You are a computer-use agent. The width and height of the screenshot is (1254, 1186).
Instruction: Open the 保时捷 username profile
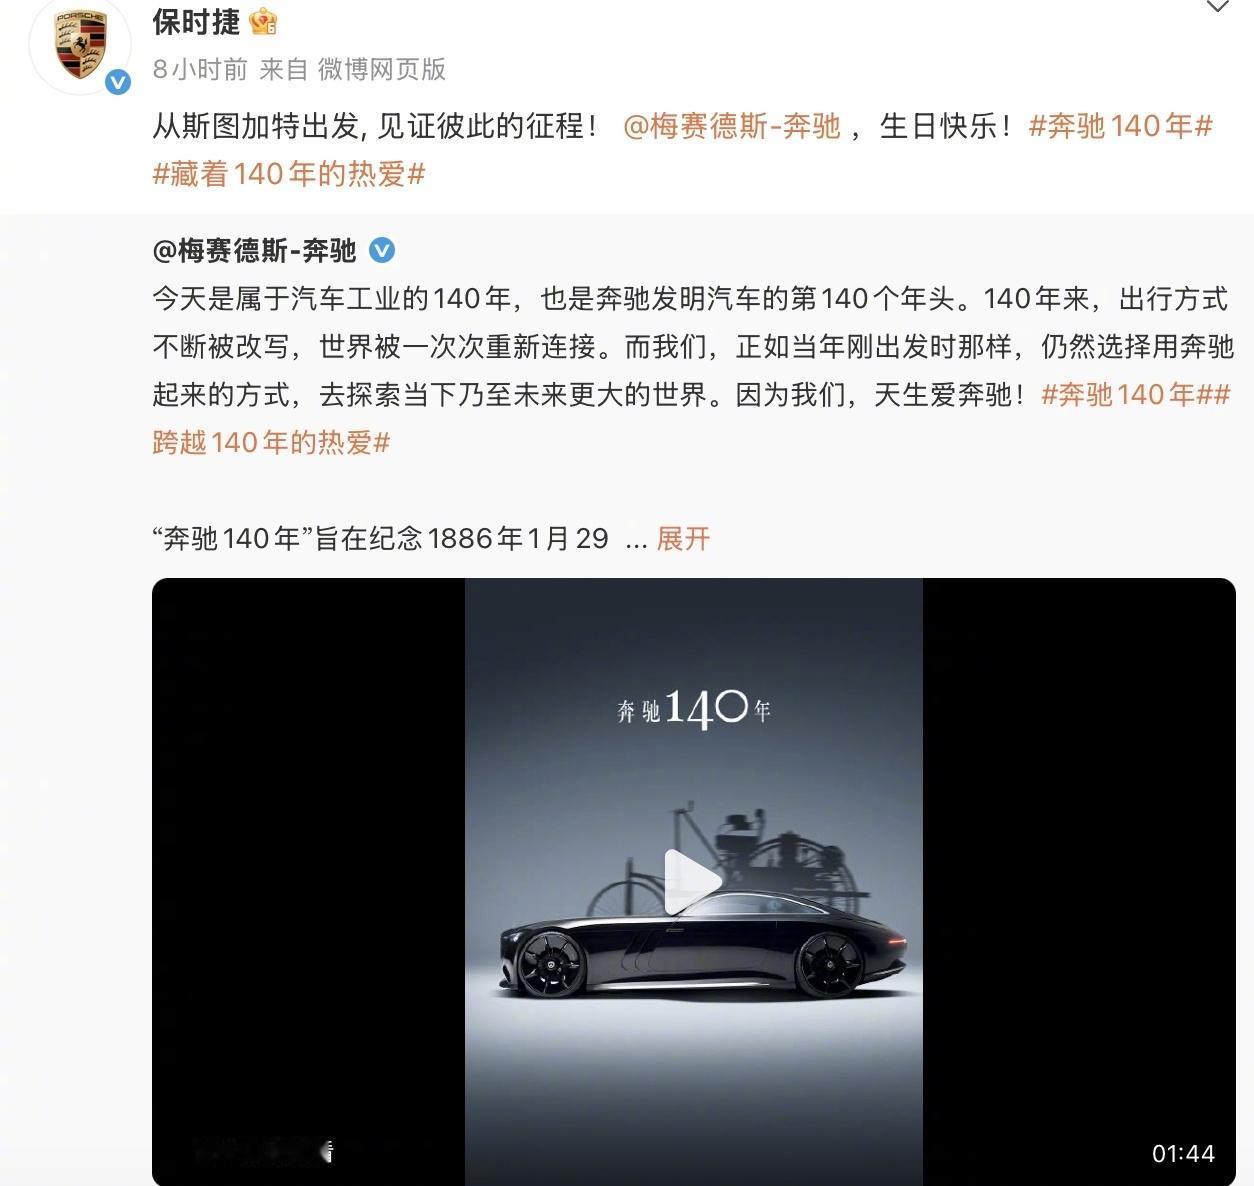196,22
